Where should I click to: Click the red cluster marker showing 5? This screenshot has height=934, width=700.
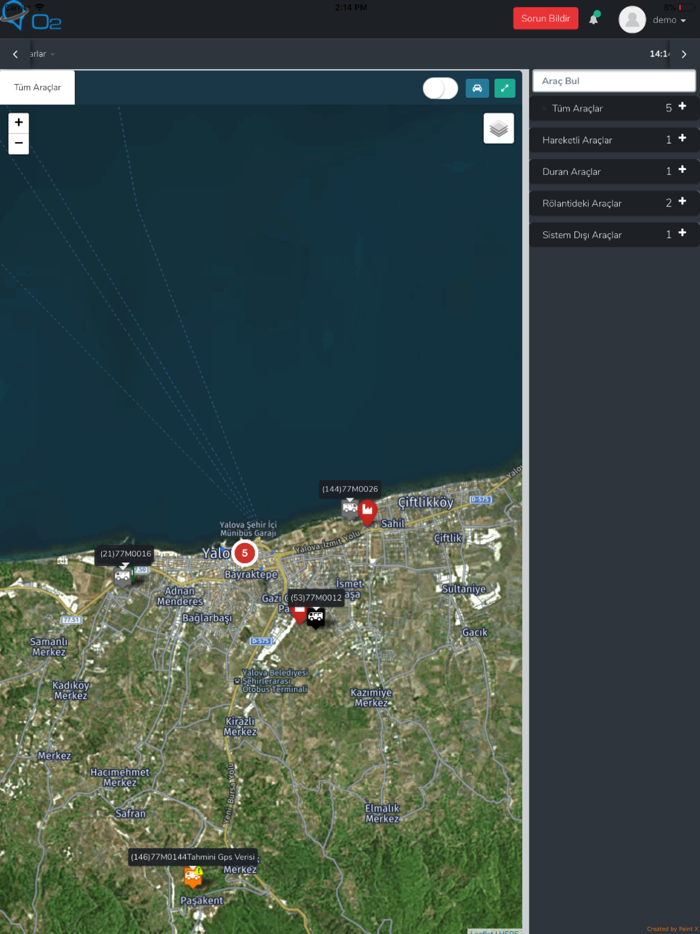coord(244,553)
